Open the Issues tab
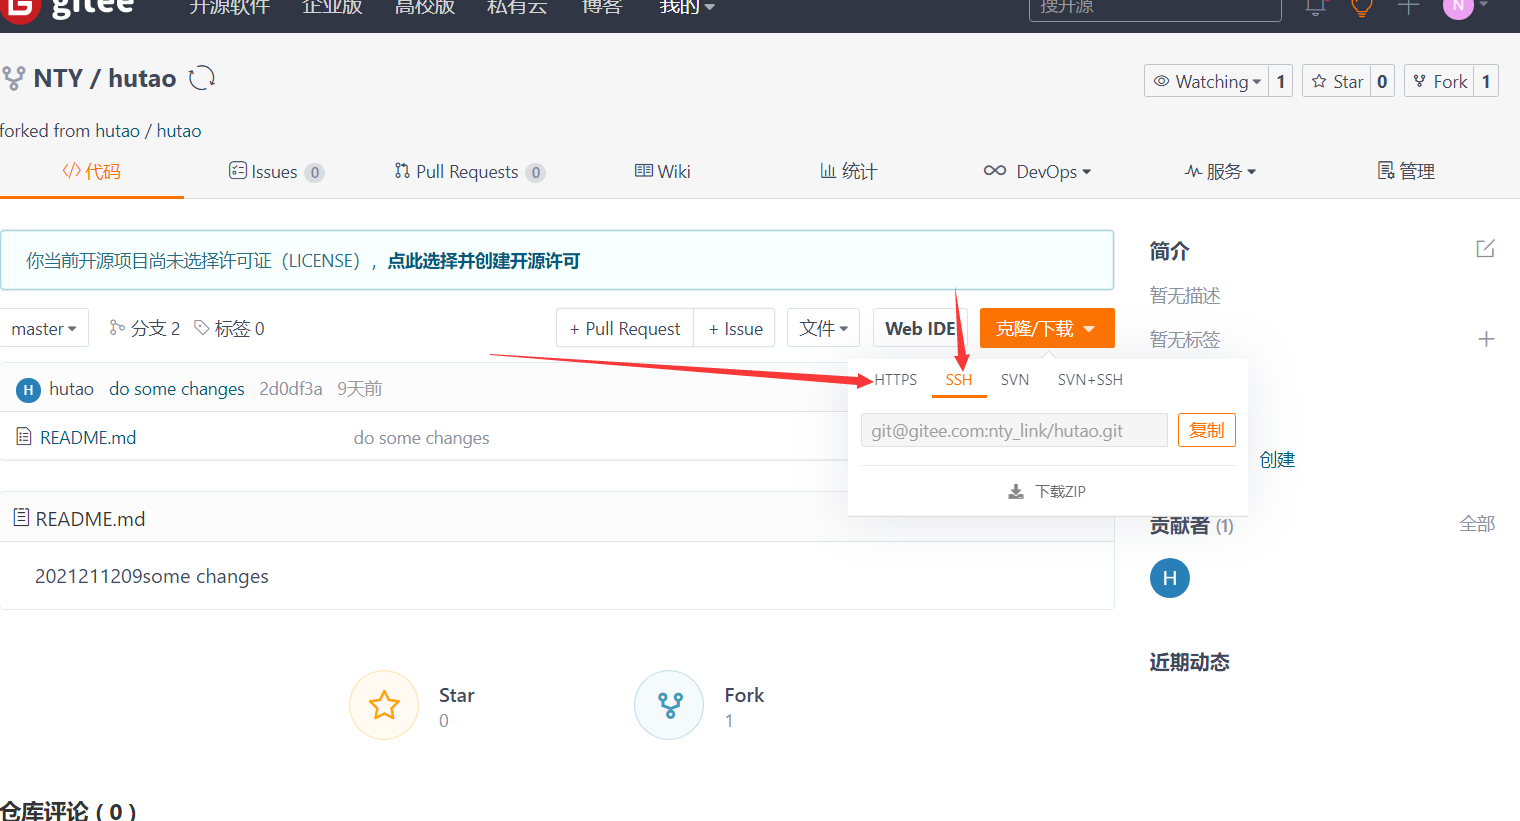This screenshot has width=1520, height=821. coord(276,171)
